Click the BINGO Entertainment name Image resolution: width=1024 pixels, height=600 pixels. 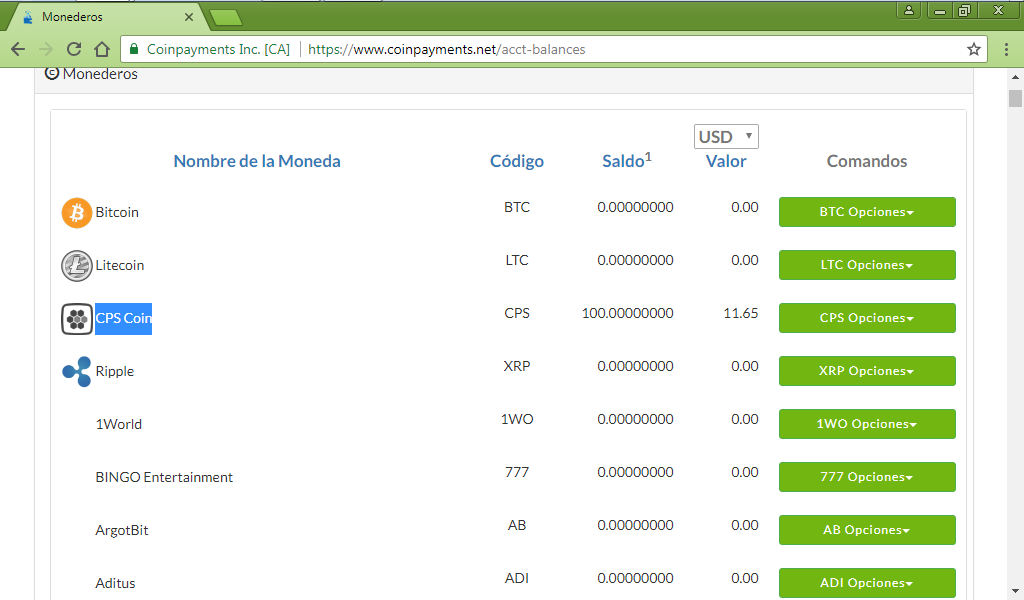(x=164, y=477)
